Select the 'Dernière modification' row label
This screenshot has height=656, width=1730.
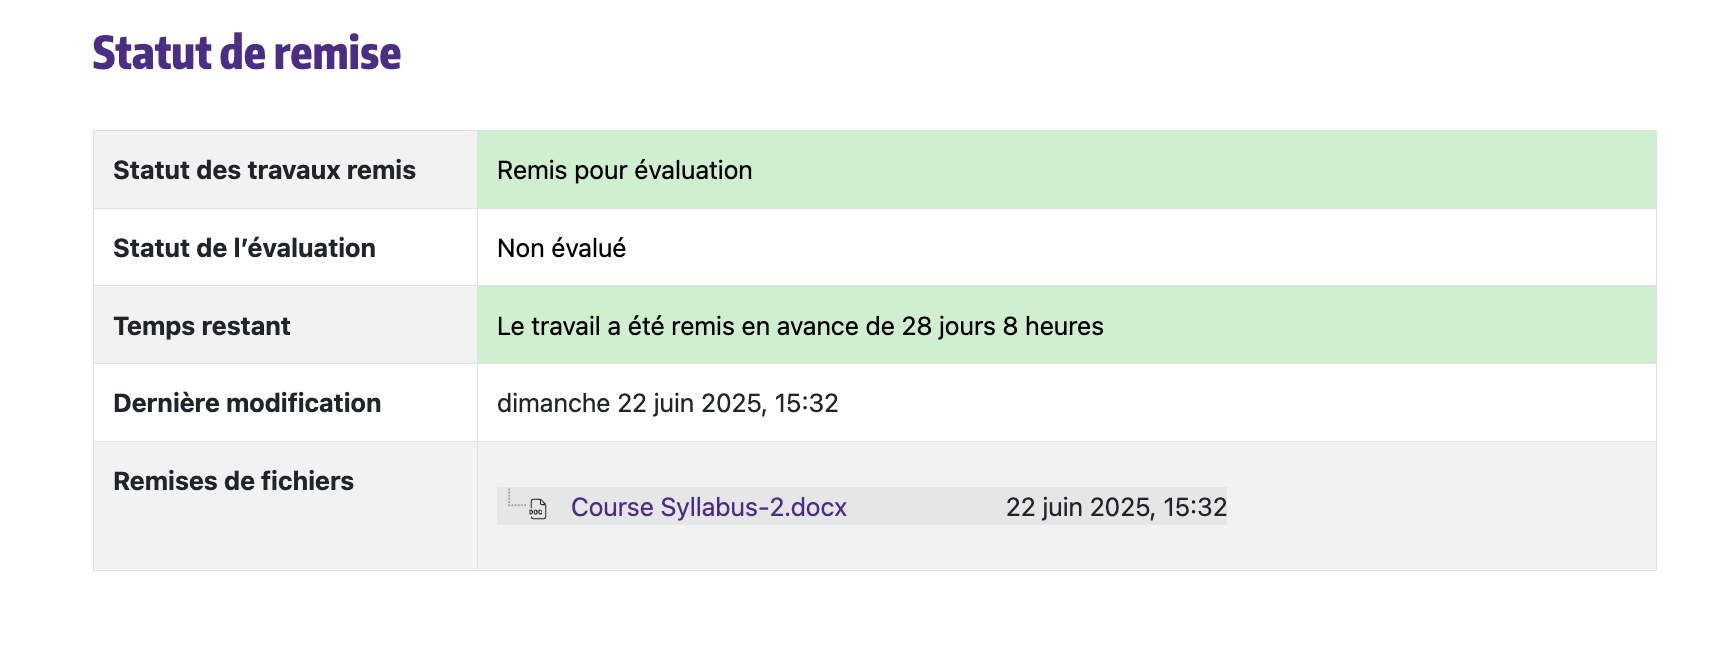pos(247,403)
